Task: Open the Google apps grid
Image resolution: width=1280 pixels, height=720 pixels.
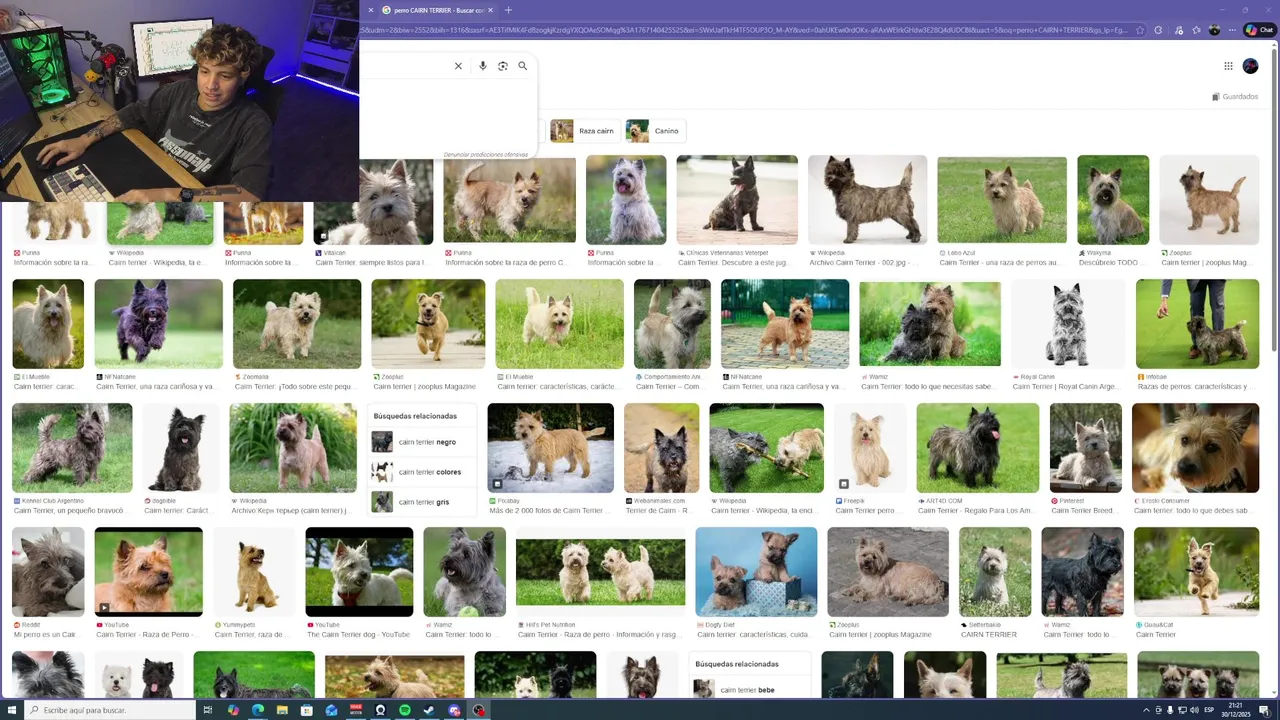Action: point(1228,66)
